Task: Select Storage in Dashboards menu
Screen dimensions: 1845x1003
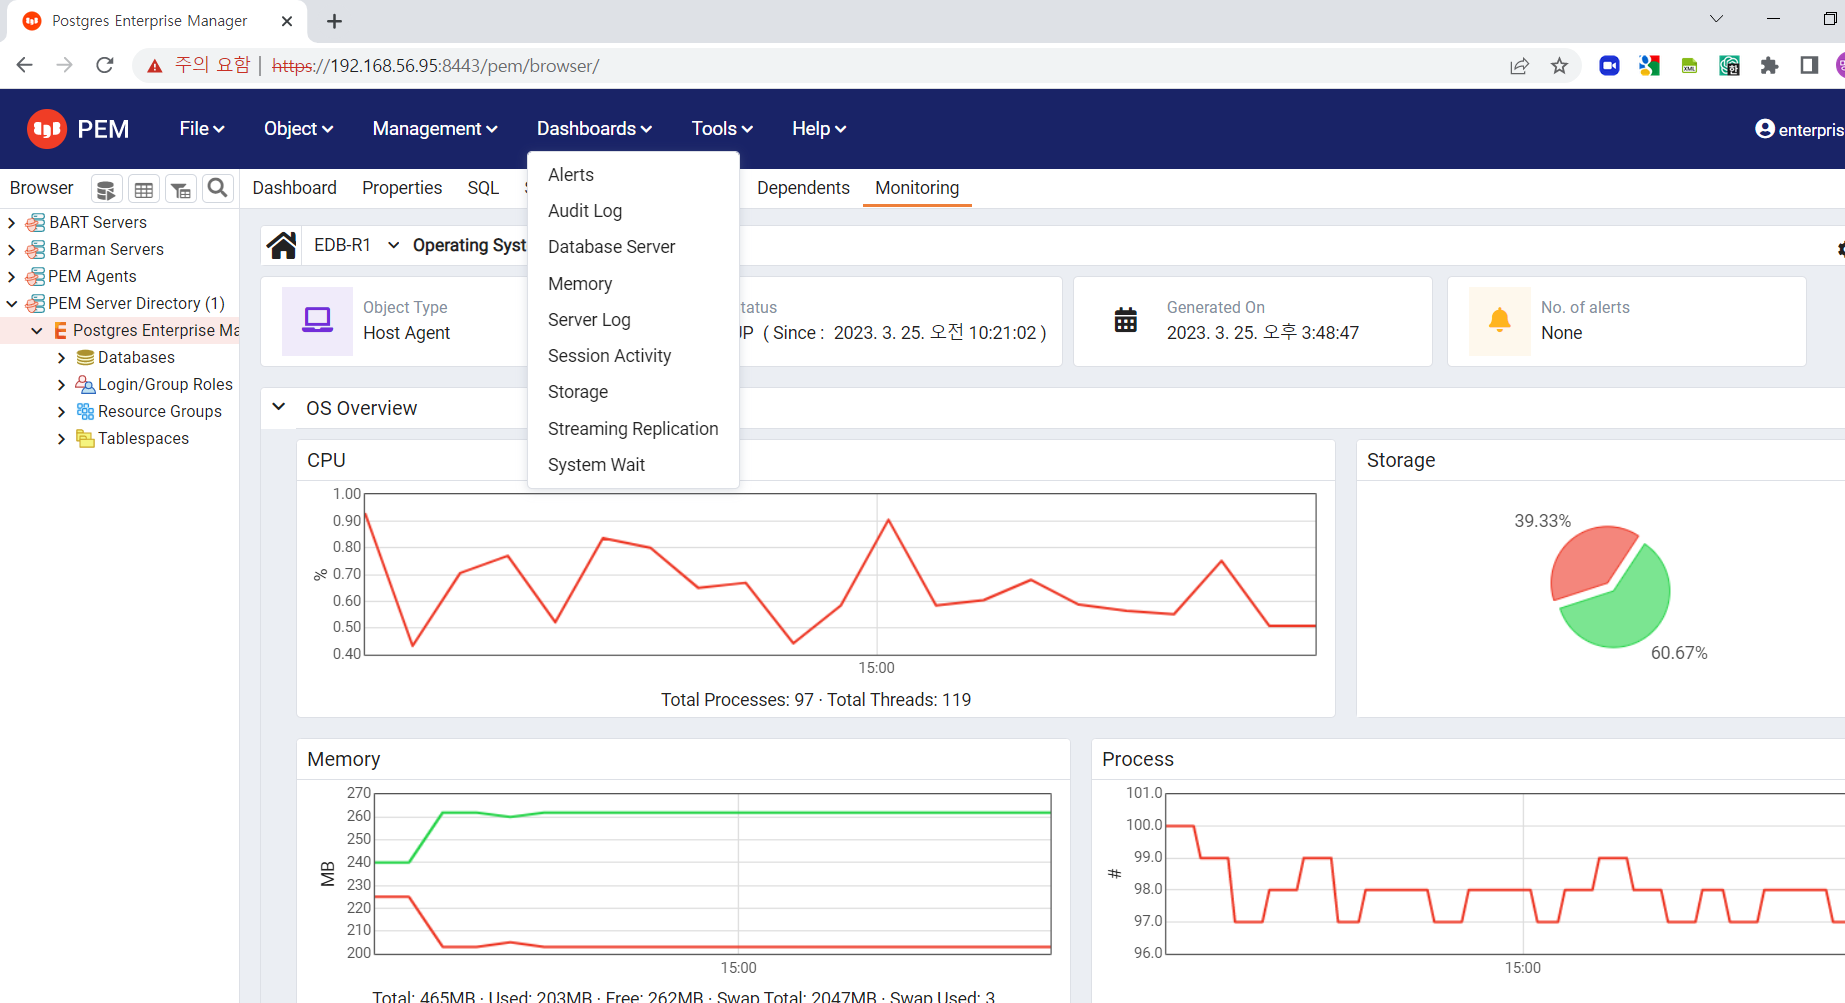Action: (x=633, y=392)
